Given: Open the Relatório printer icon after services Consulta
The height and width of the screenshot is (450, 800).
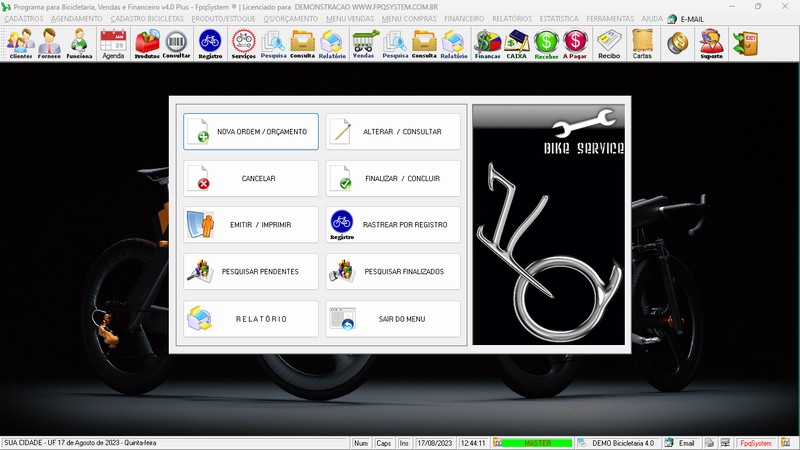Looking at the screenshot, I should [332, 44].
